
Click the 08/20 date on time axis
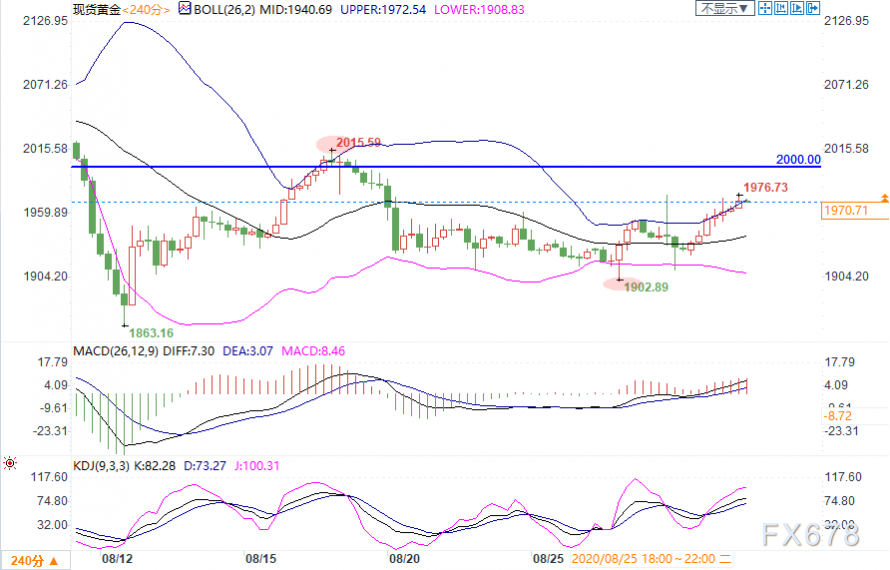pyautogui.click(x=405, y=559)
